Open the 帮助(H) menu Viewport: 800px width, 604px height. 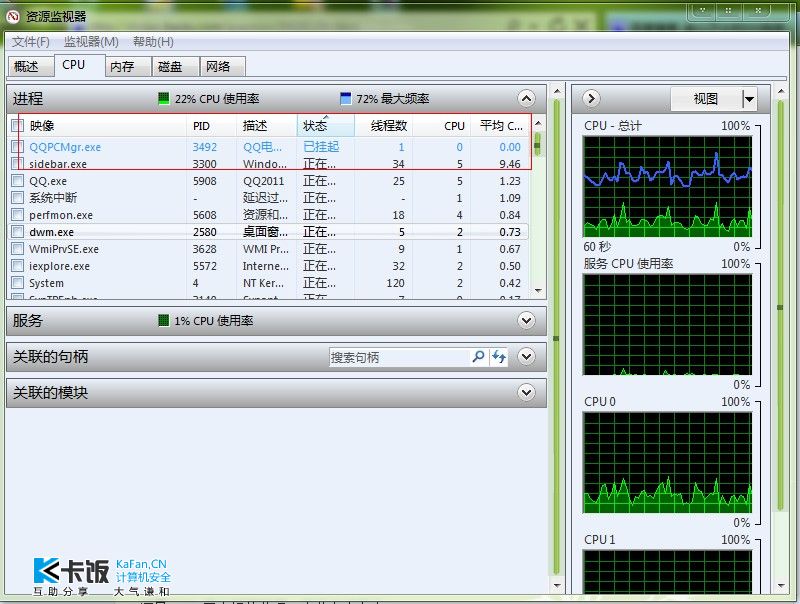[153, 42]
